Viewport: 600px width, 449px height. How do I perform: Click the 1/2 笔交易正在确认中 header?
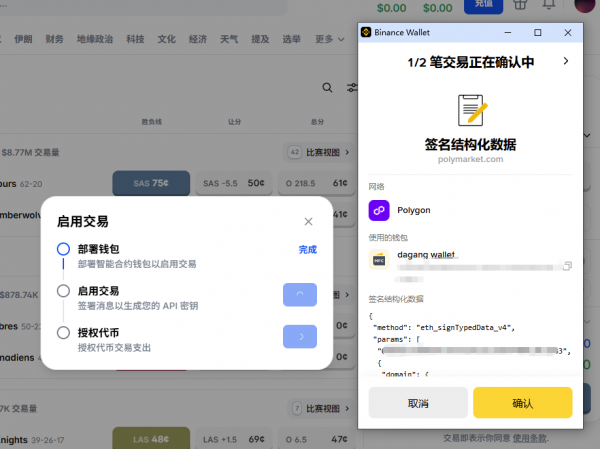(470, 62)
